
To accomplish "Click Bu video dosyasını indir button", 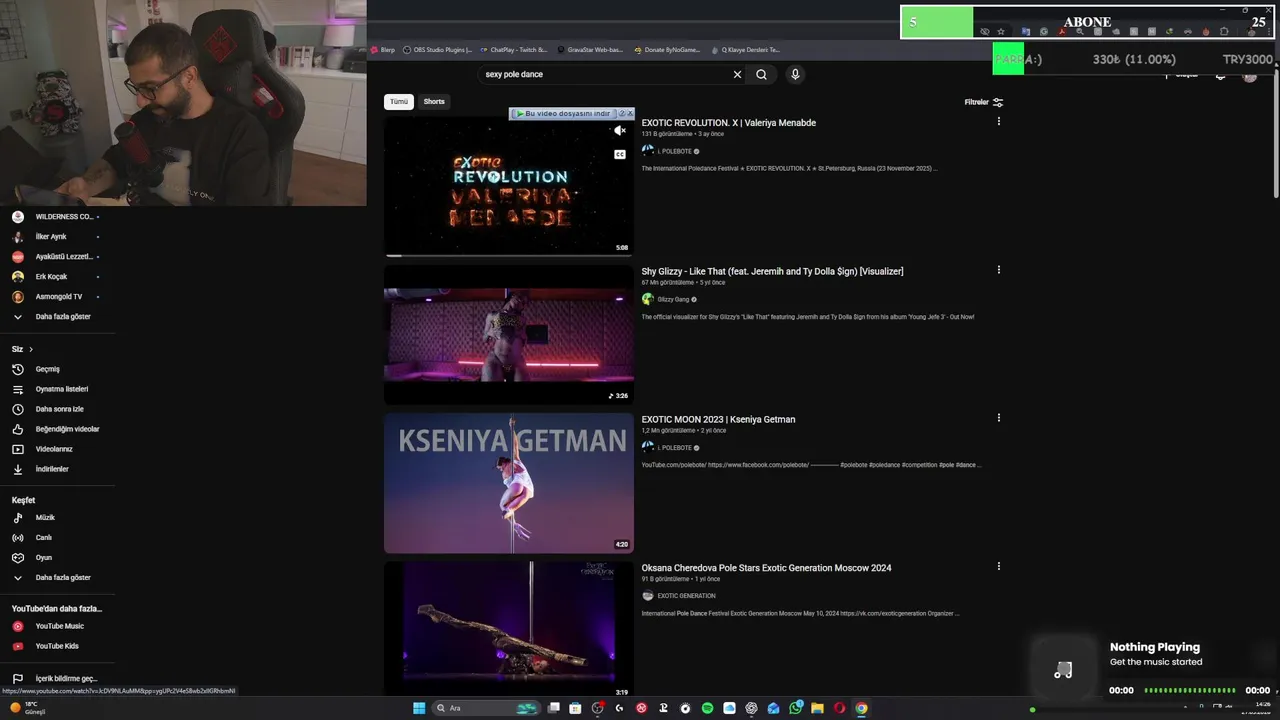I will click(x=562, y=114).
